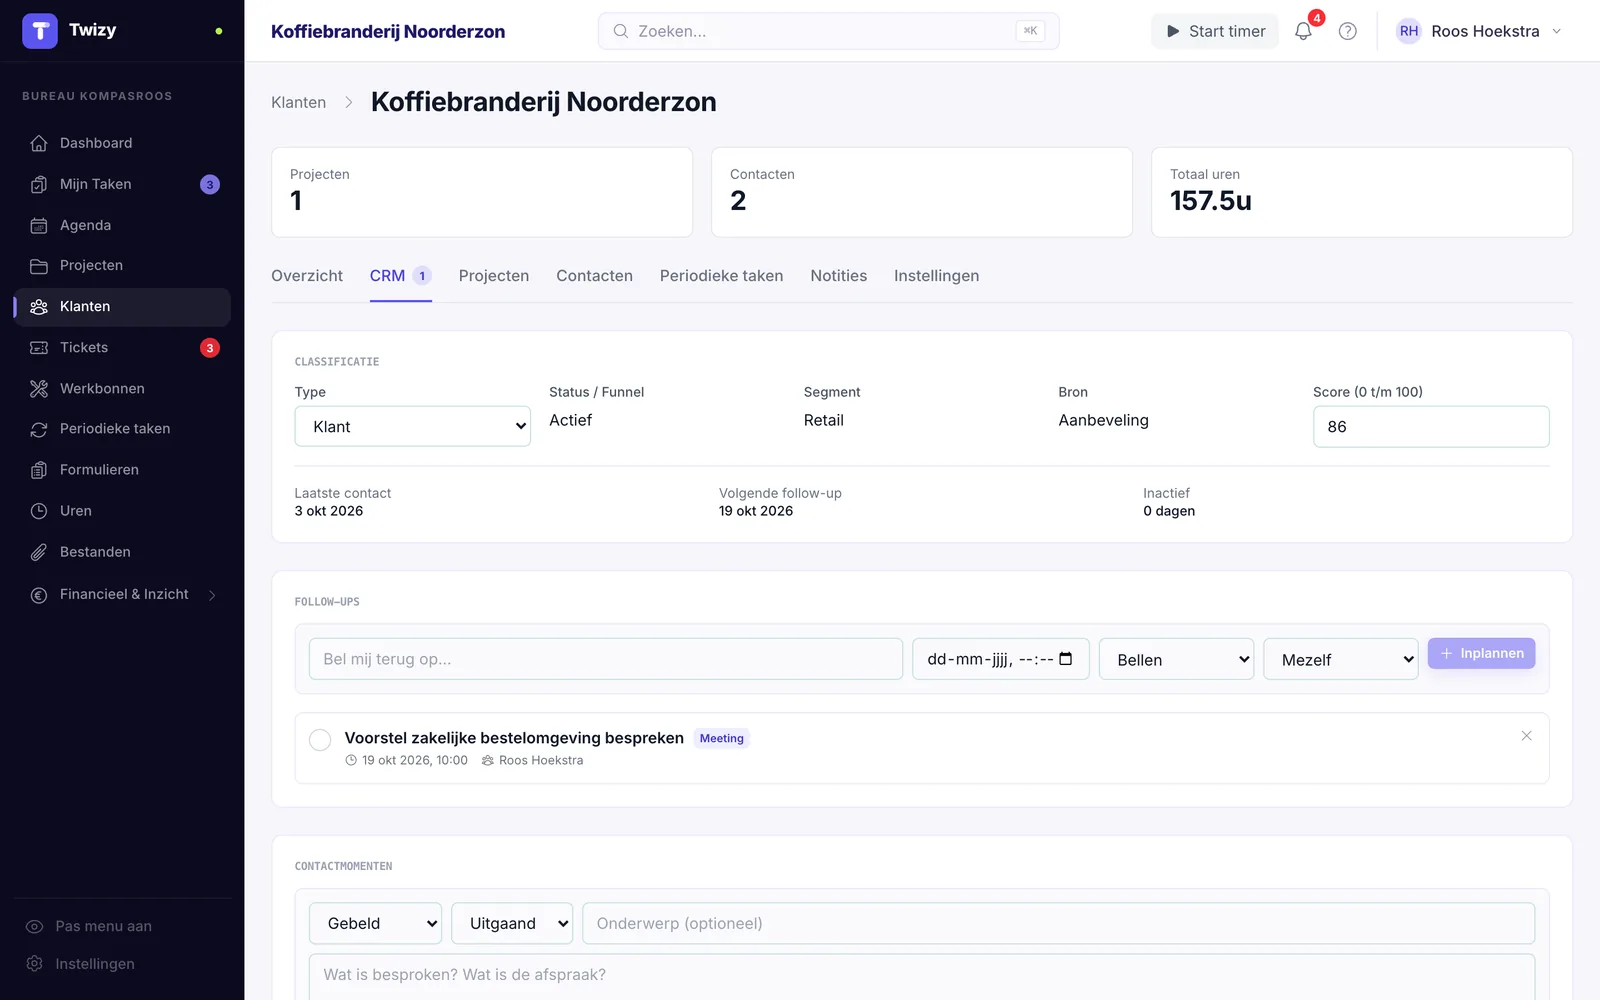
Task: Click the Mijn Taken badge 3
Action: [210, 184]
